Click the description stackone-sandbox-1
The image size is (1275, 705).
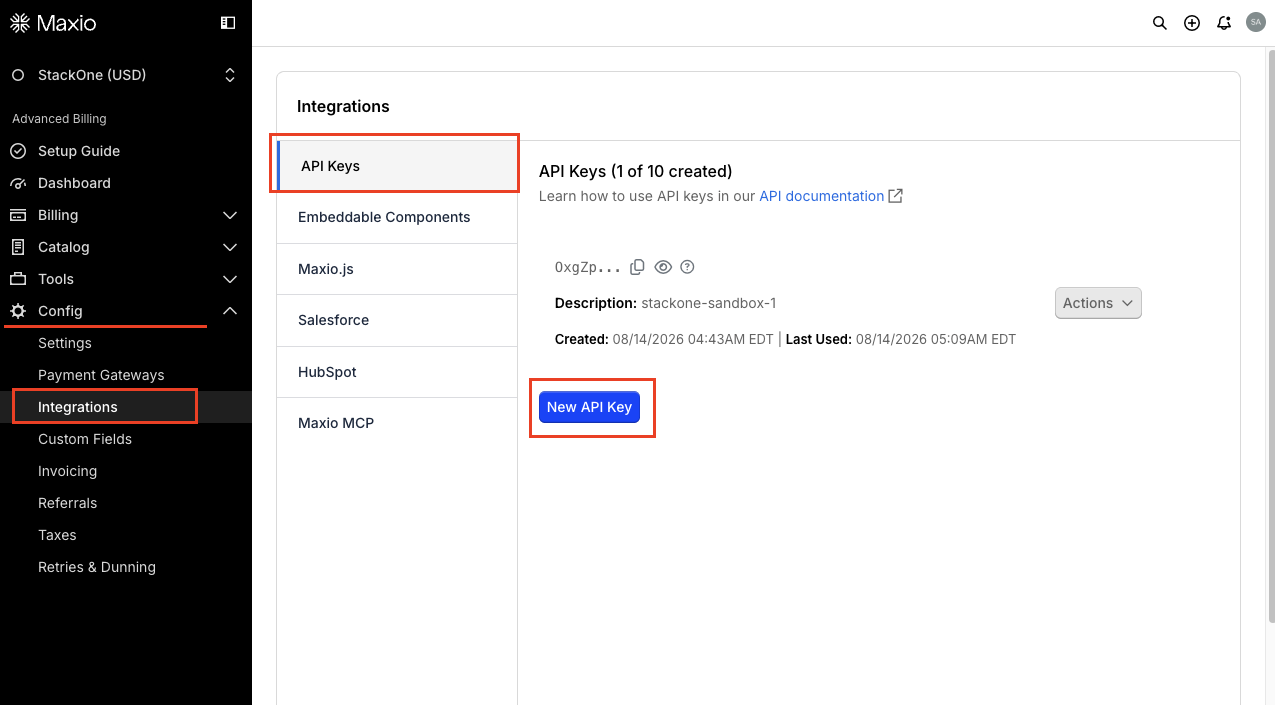(708, 303)
